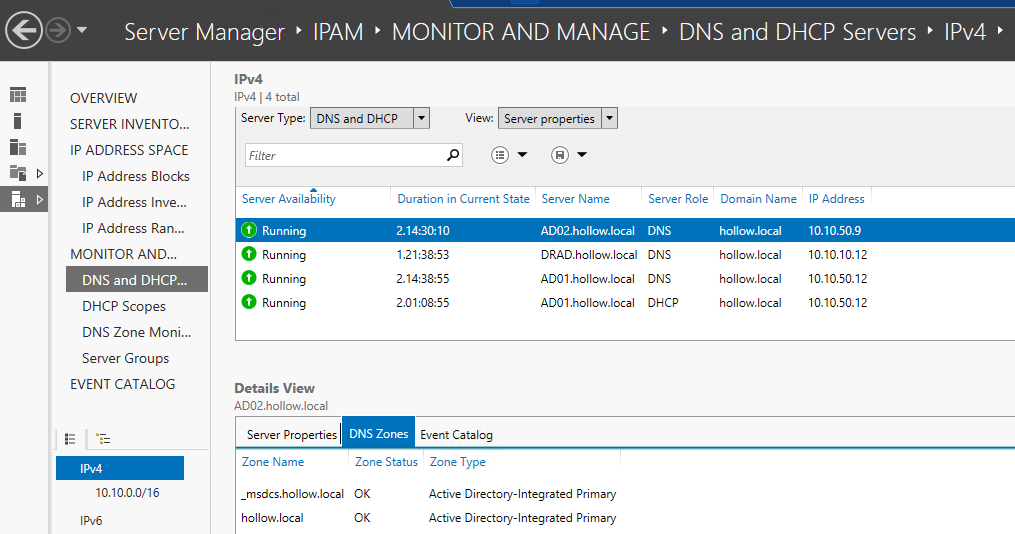The height and width of the screenshot is (534, 1015).
Task: Expand the Server Type dropdown
Action: (x=421, y=118)
